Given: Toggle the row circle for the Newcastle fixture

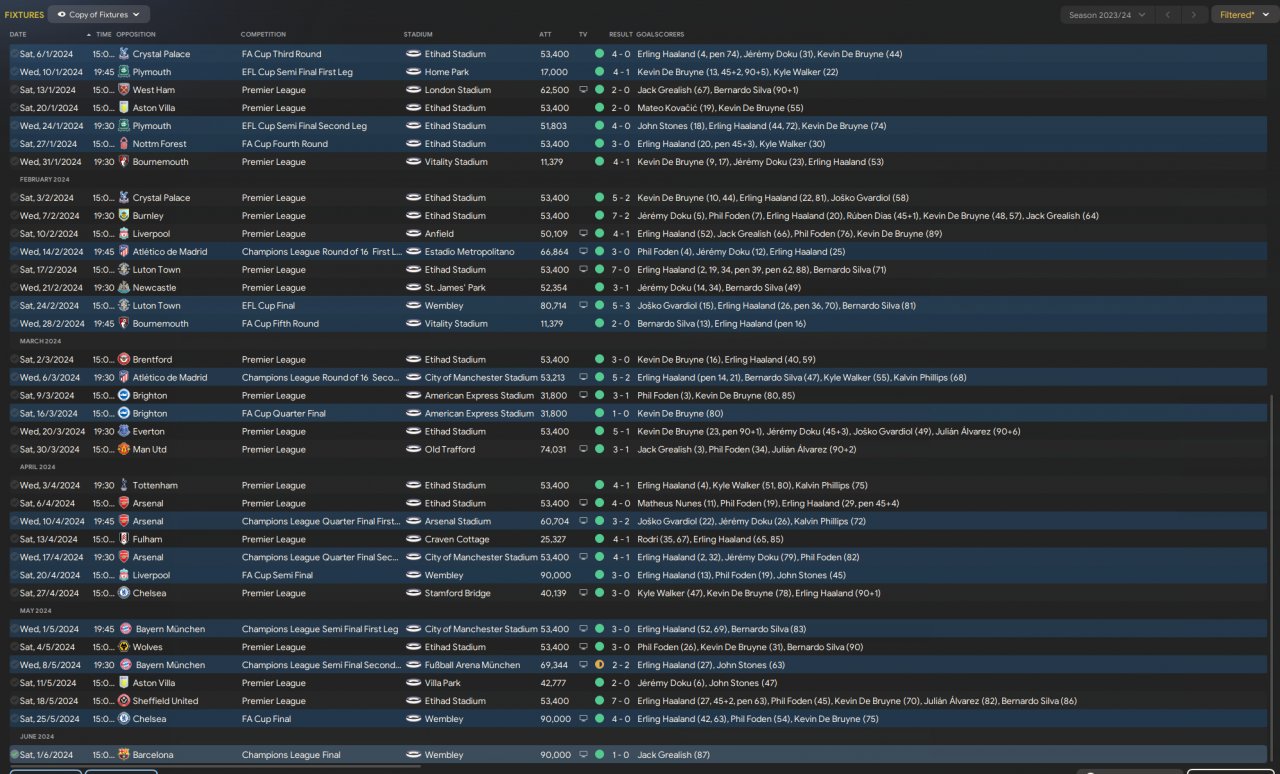Looking at the screenshot, I should 14,288.
